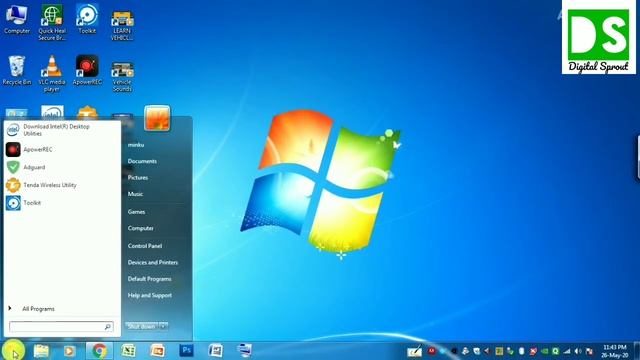Viewport: 640px width, 360px height.
Task: Click the Start orb button
Action: tap(13, 350)
